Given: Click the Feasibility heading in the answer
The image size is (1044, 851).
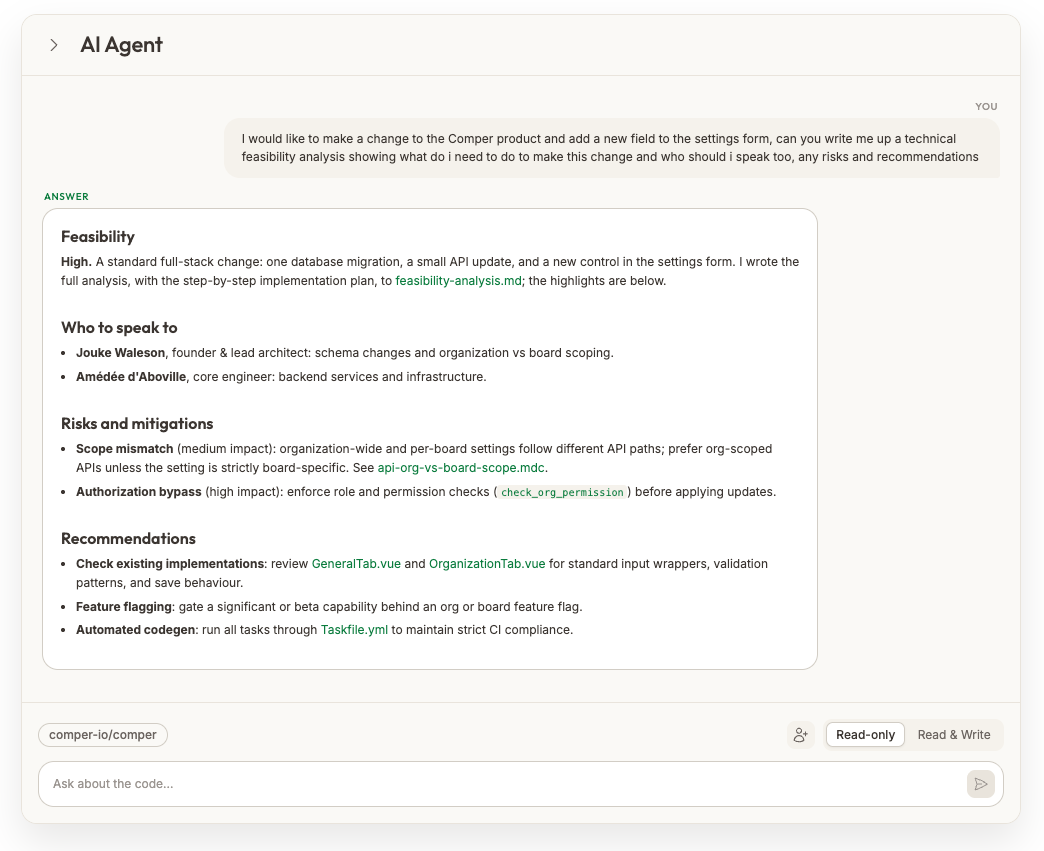Looking at the screenshot, I should point(98,236).
